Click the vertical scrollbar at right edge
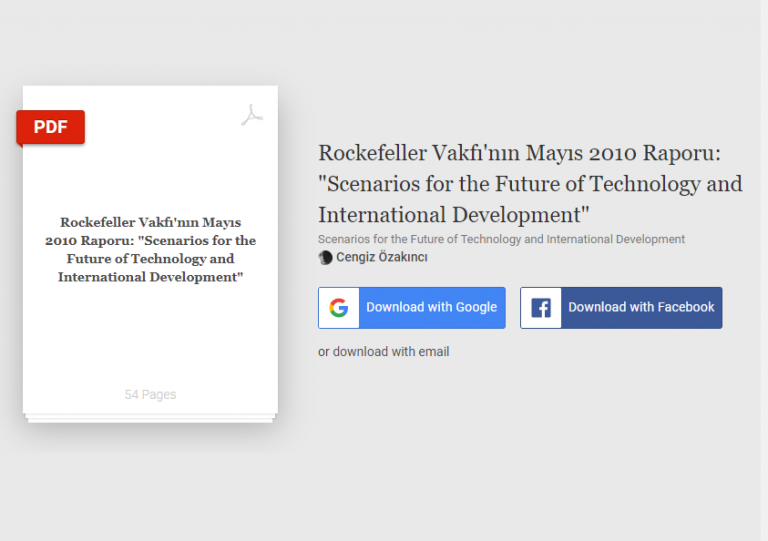 coord(764,270)
